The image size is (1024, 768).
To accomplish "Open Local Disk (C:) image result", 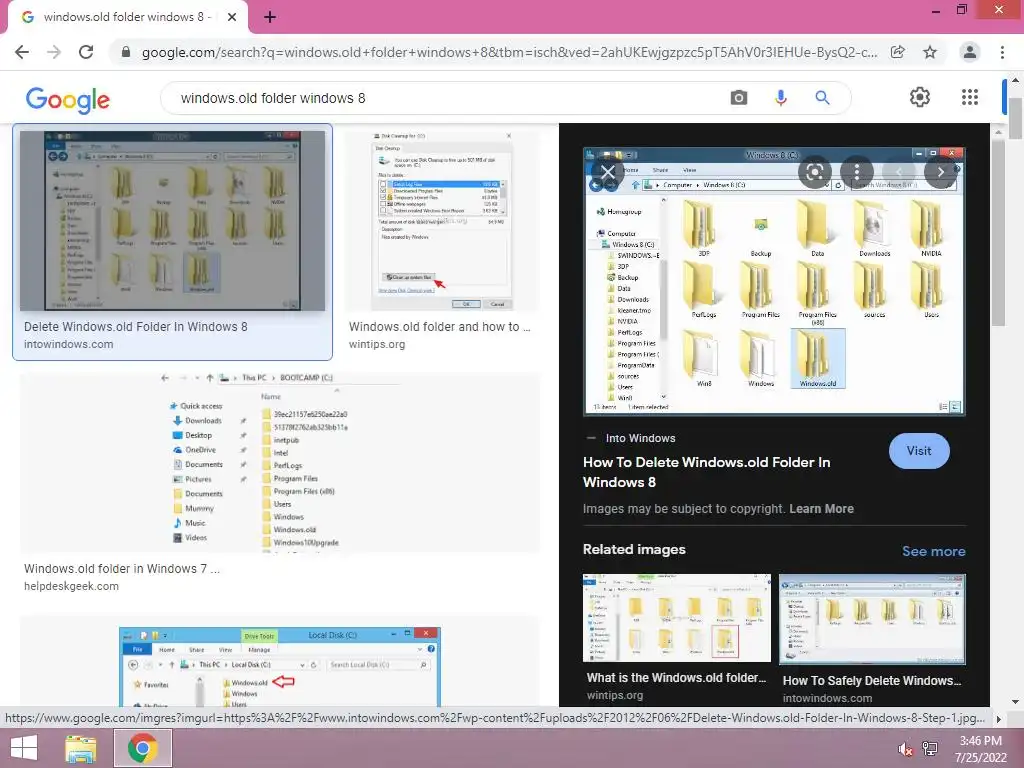I will click(x=280, y=662).
